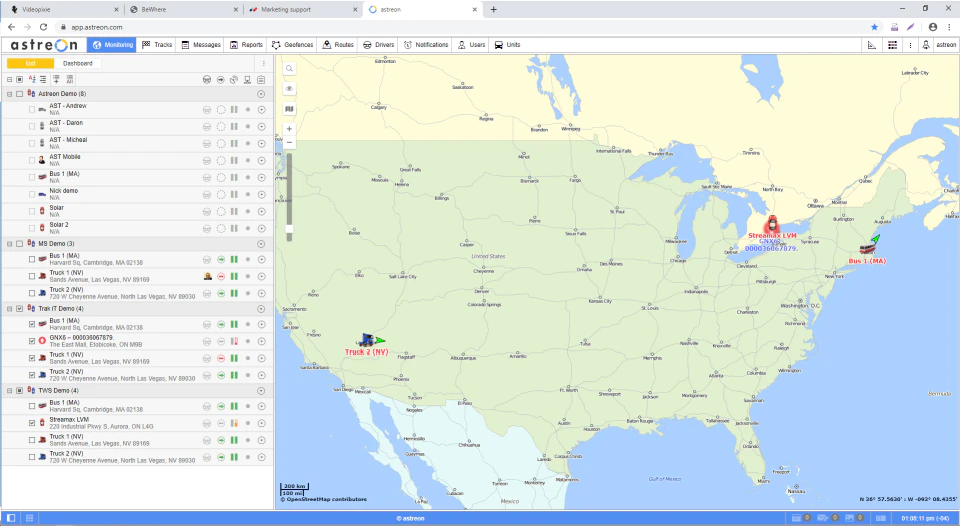The image size is (960, 526).
Task: Switch to the Reports tab
Action: click(247, 45)
